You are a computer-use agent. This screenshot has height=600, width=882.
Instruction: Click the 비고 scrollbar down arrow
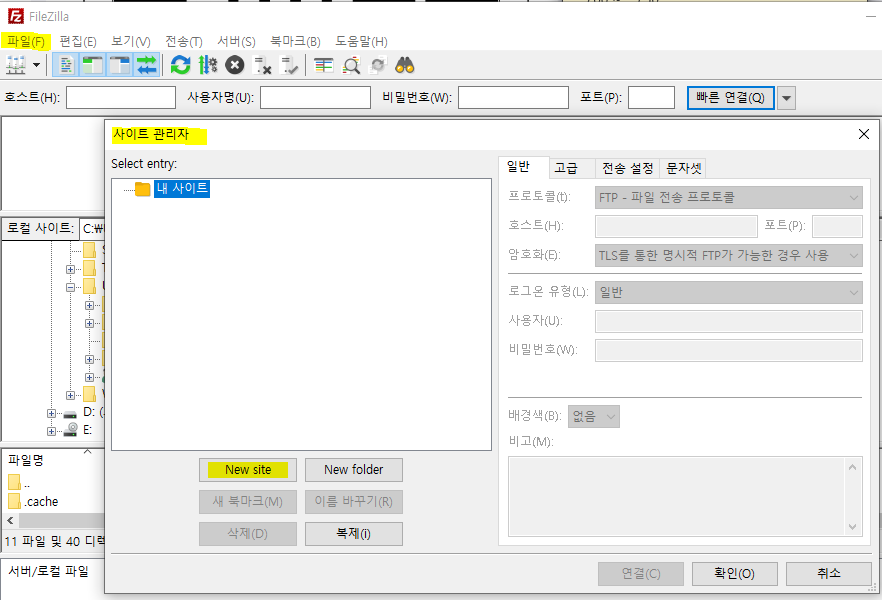tap(853, 527)
